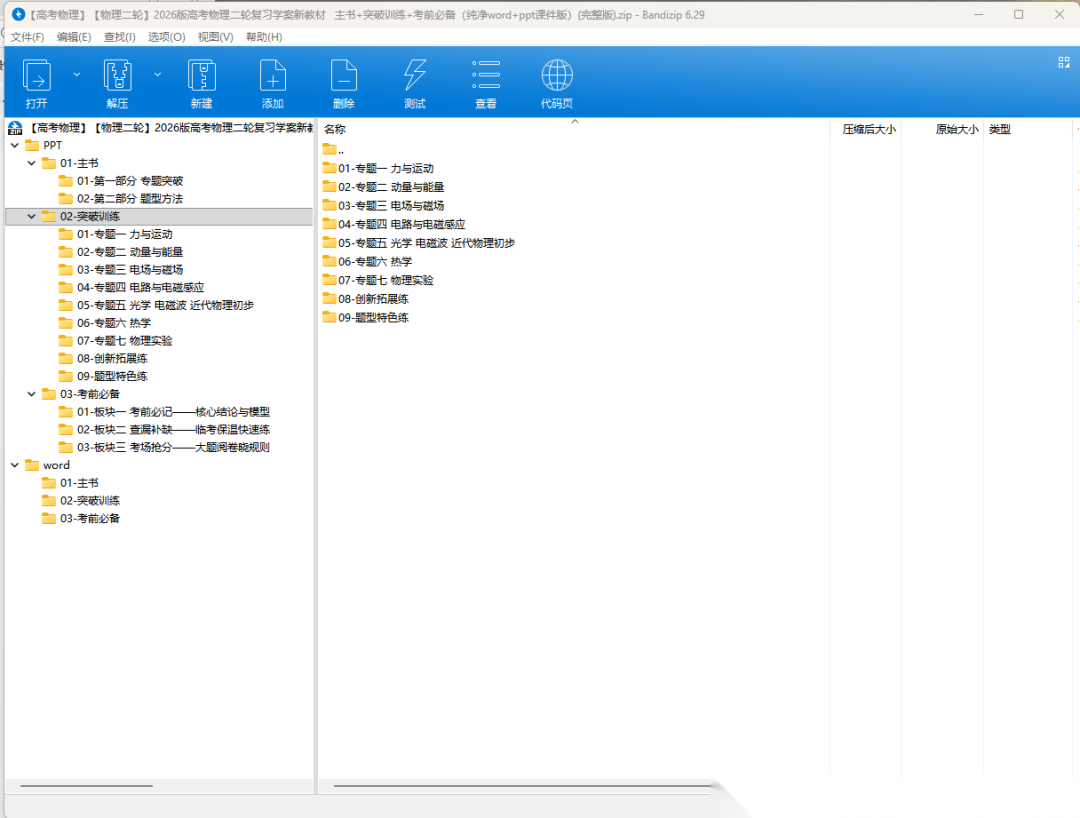This screenshot has width=1080, height=818.
Task: Click the View (查看) list icon
Action: tap(486, 77)
